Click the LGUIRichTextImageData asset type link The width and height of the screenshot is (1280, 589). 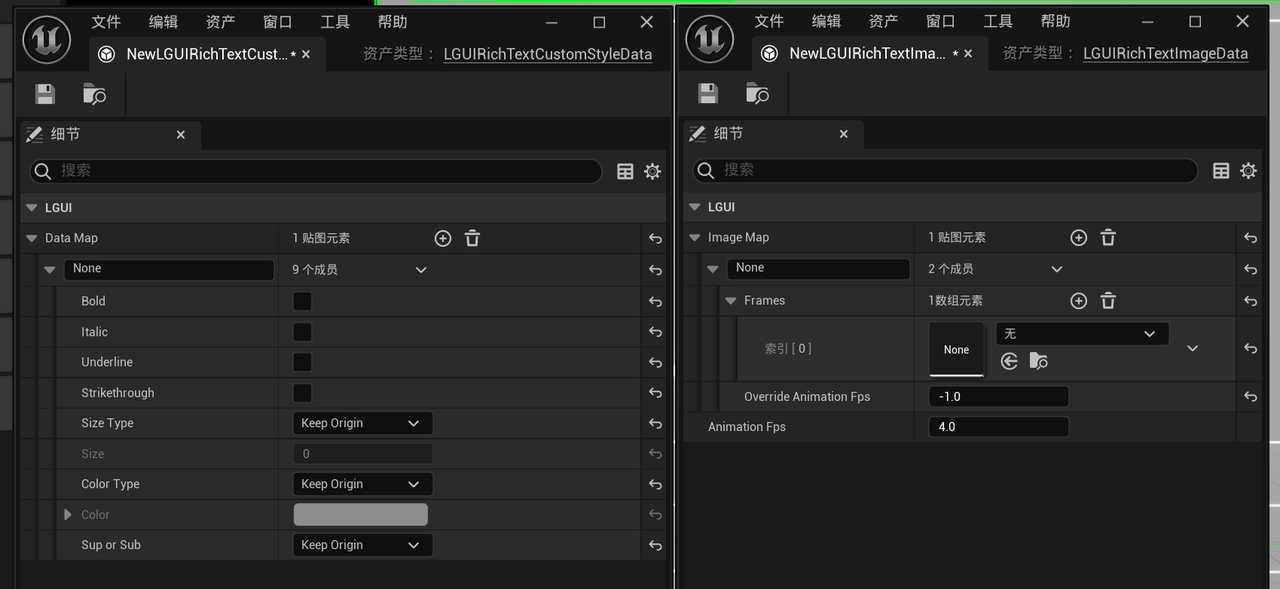coord(1165,54)
